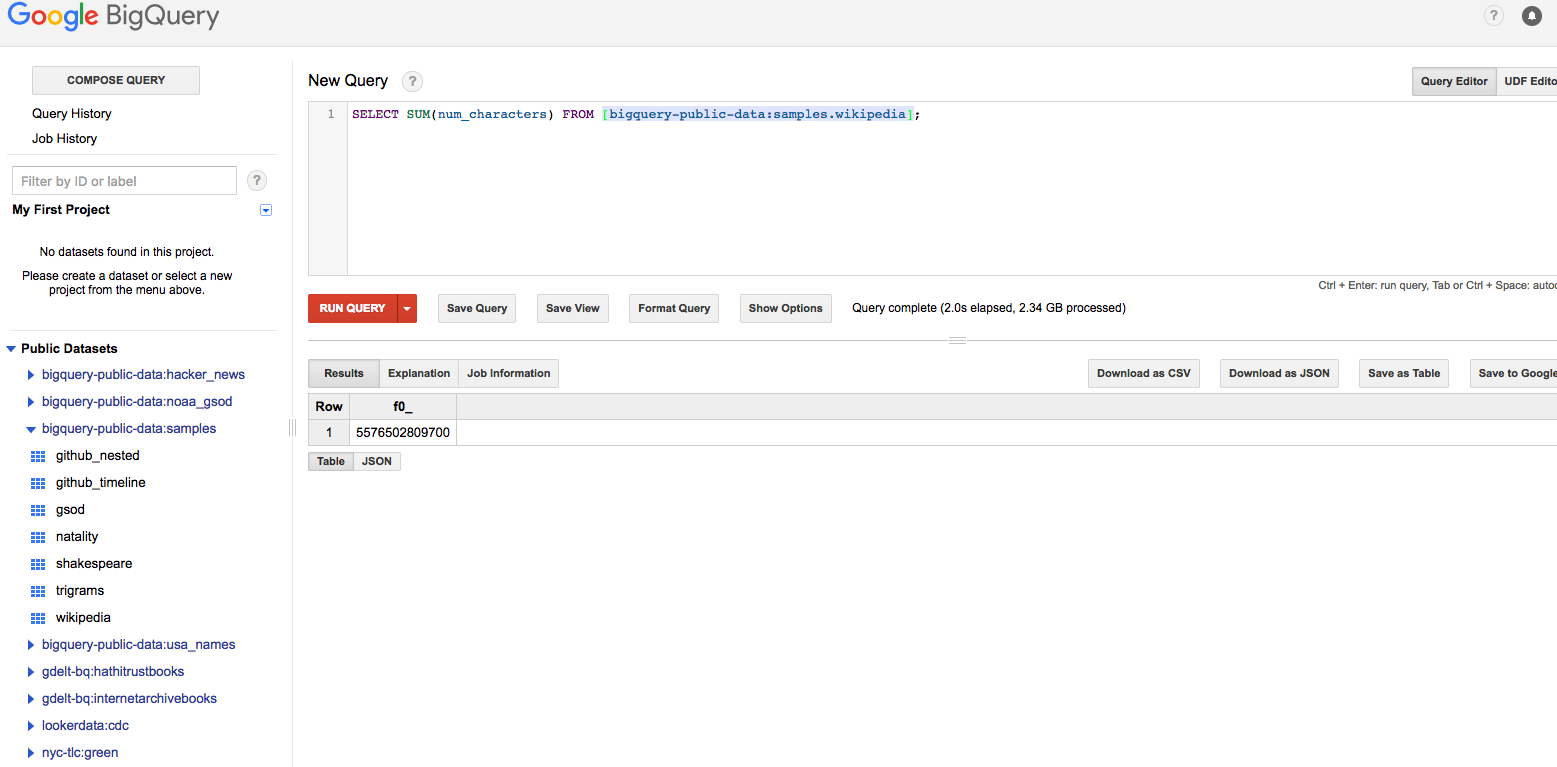The width and height of the screenshot is (1557, 767).
Task: Click Show Options
Action: [x=786, y=308]
